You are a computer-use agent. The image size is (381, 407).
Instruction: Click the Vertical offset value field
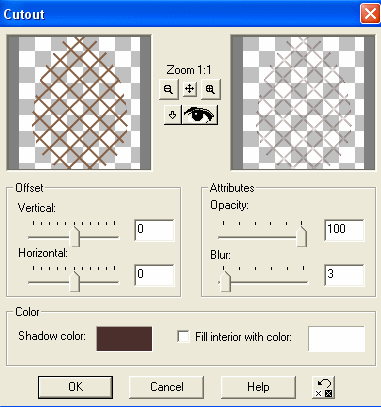[154, 230]
